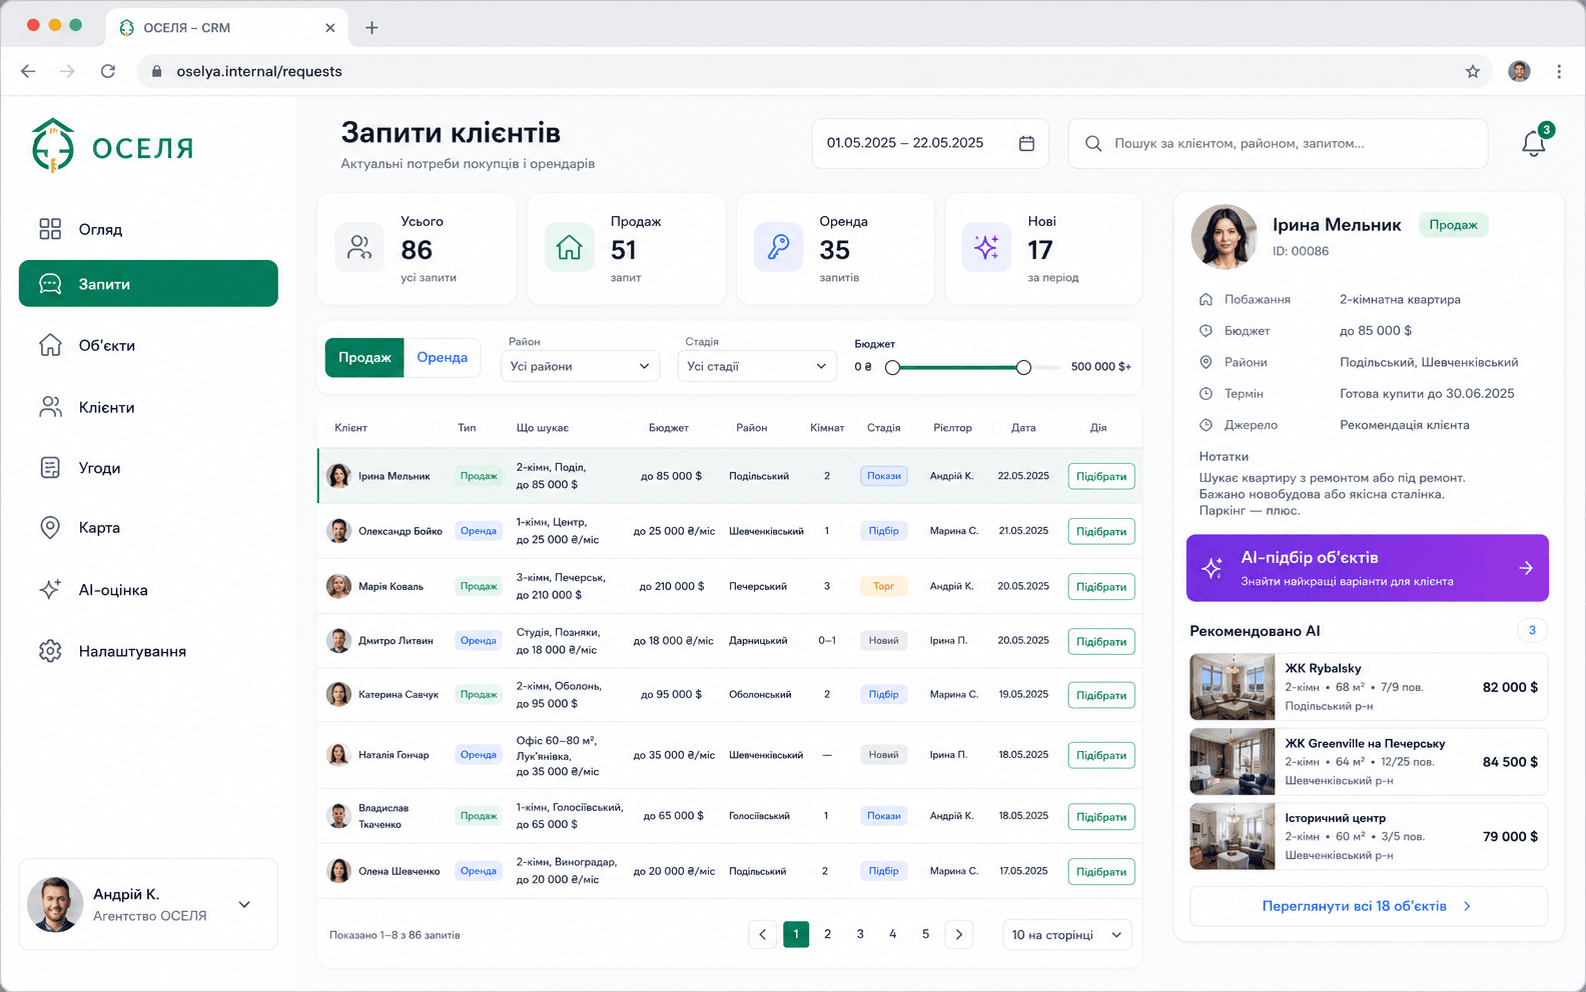Click the calendar icon in date range field
The height and width of the screenshot is (992, 1586).
pyautogui.click(x=1026, y=143)
